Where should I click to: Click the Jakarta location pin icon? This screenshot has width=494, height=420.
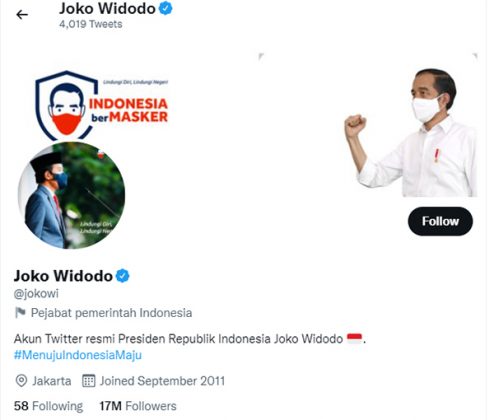(x=21, y=381)
